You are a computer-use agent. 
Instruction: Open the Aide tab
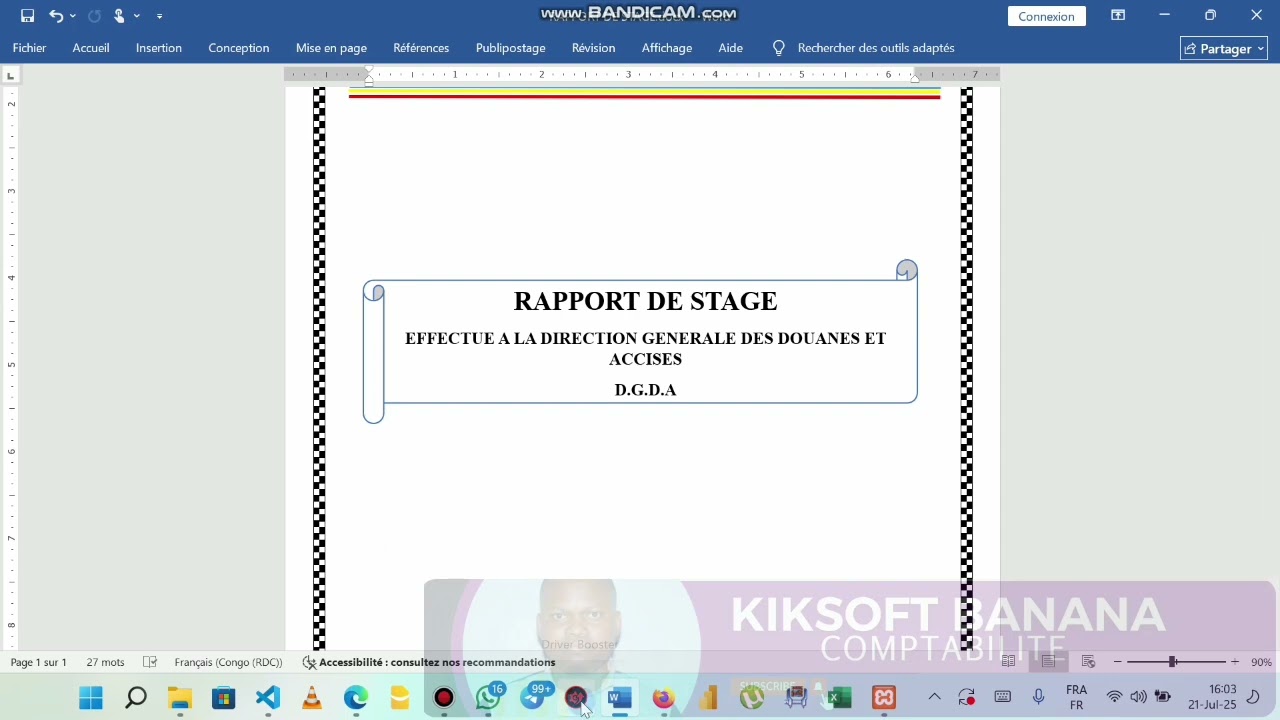[731, 48]
